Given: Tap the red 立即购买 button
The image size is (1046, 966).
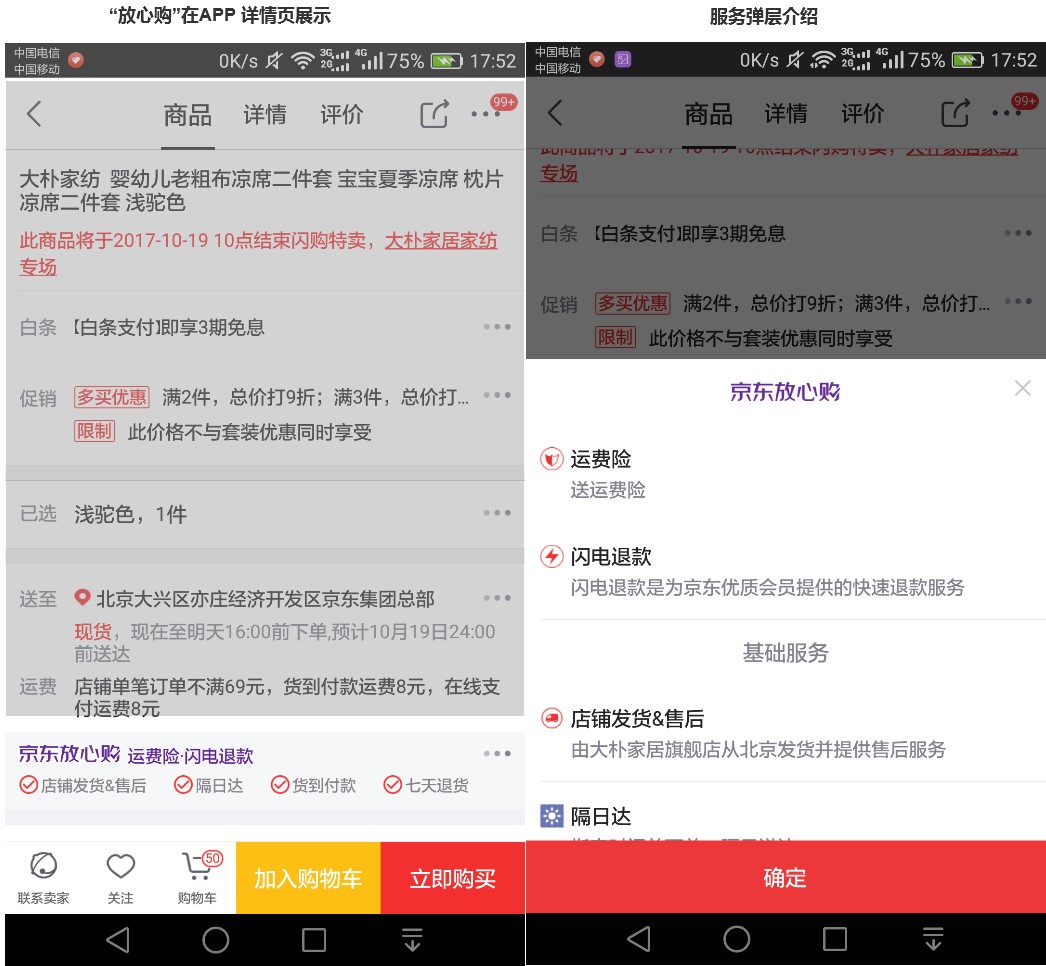Looking at the screenshot, I should 453,878.
